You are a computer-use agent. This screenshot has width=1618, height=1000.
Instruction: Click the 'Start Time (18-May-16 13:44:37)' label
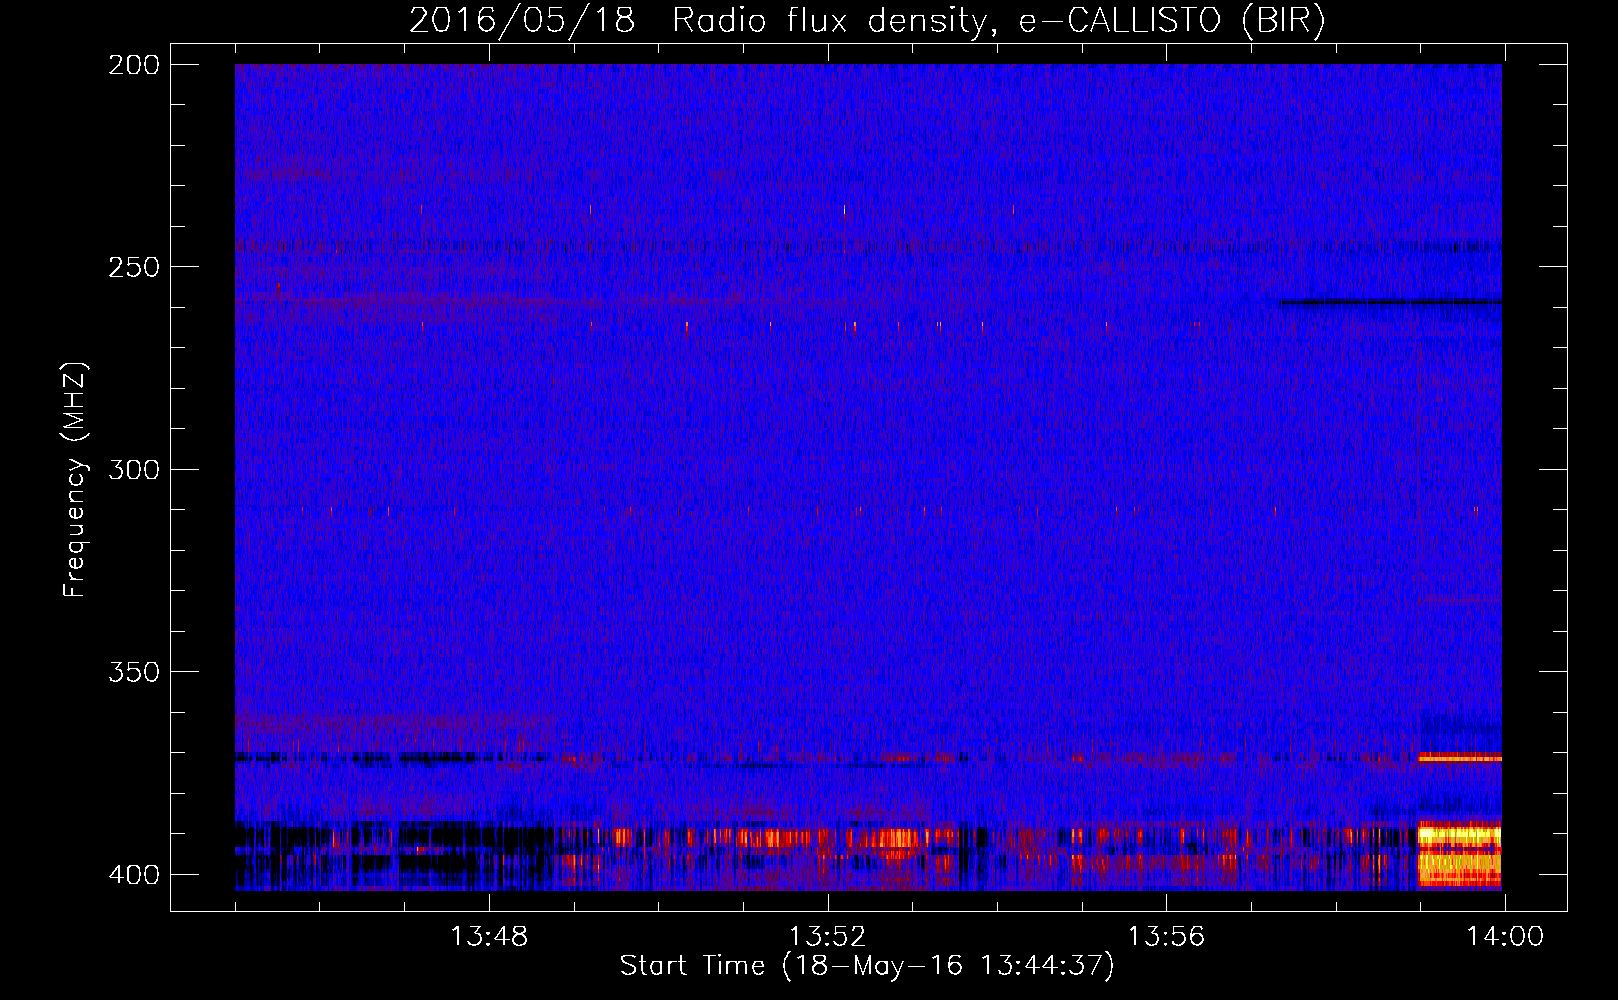[x=867, y=966]
